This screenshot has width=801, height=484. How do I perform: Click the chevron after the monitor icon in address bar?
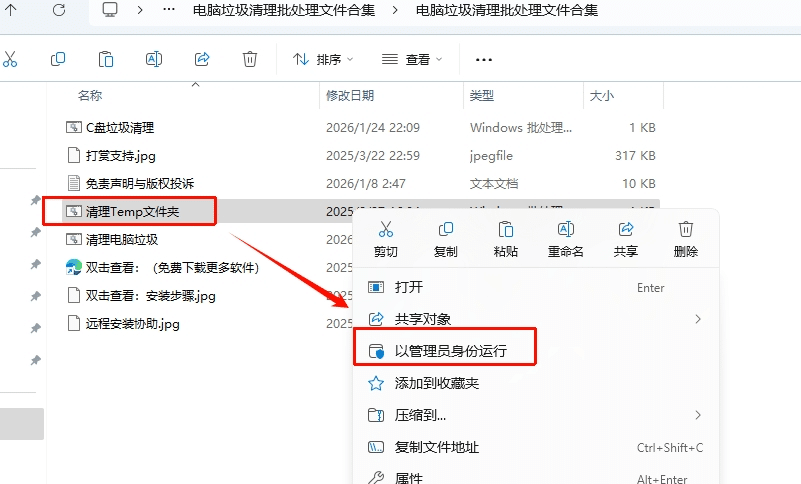coord(140,10)
